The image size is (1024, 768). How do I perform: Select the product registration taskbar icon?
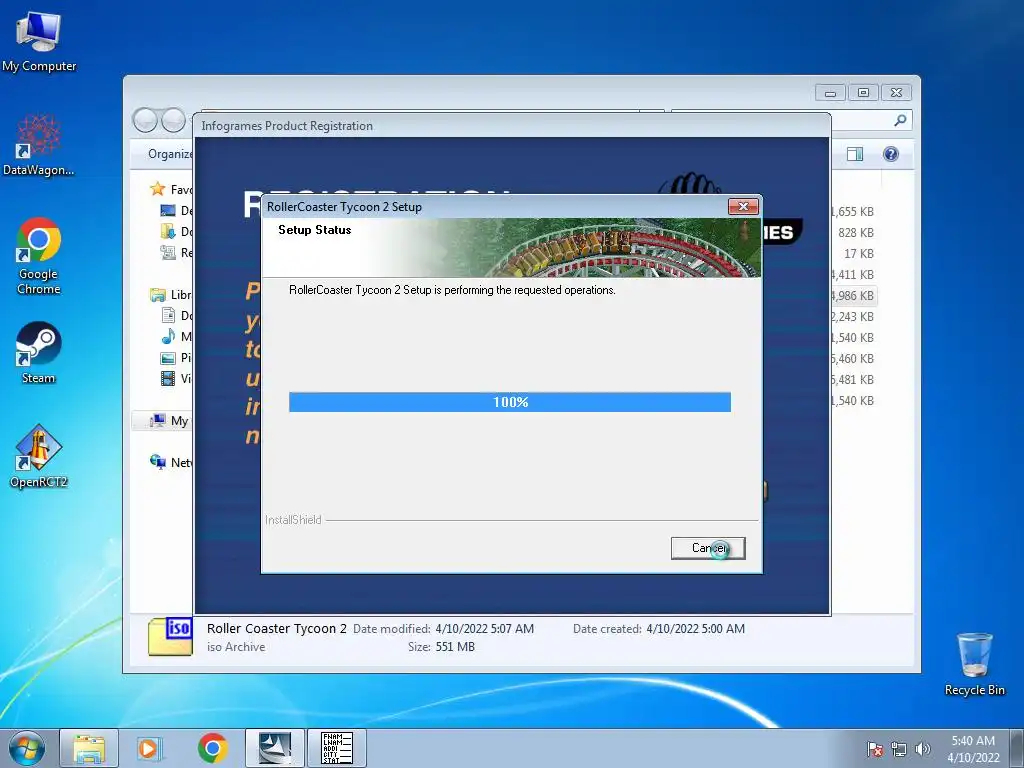[x=337, y=748]
